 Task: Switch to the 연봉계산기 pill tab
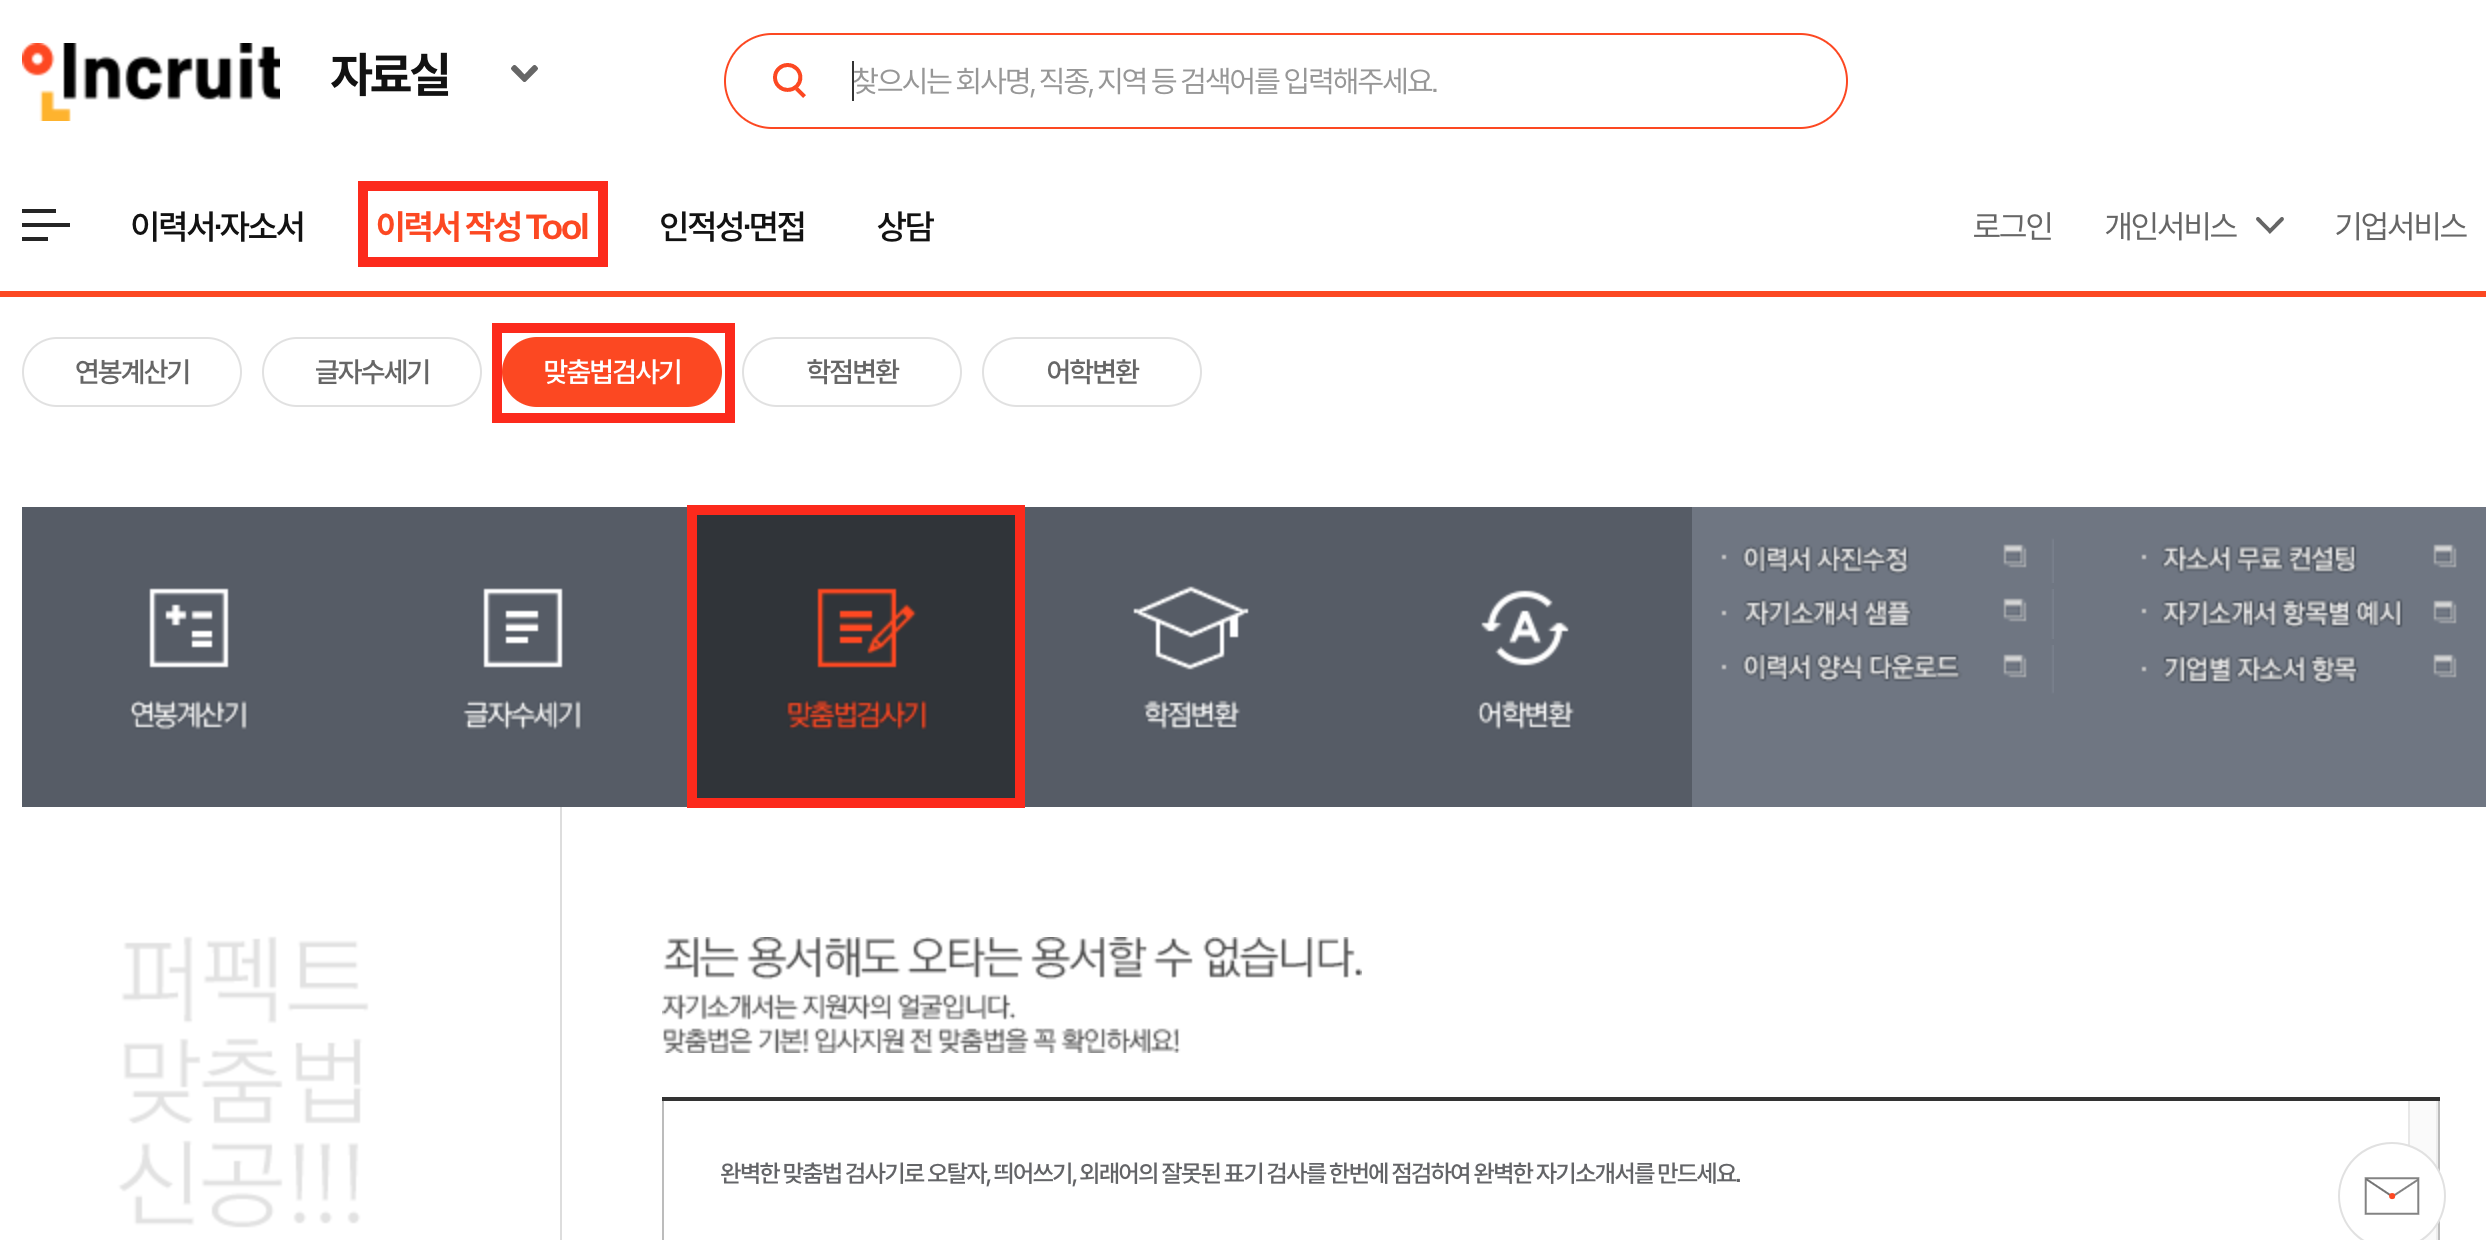point(132,372)
